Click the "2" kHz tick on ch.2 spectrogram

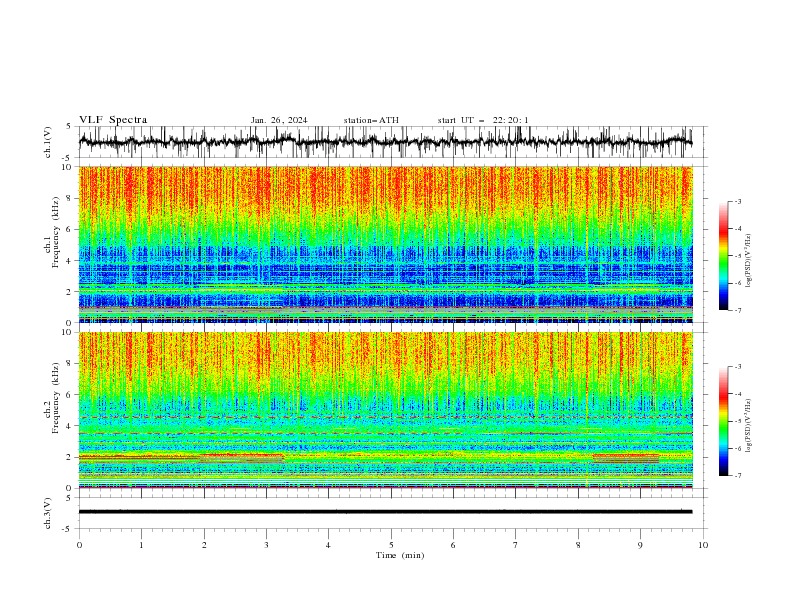pyautogui.click(x=70, y=457)
